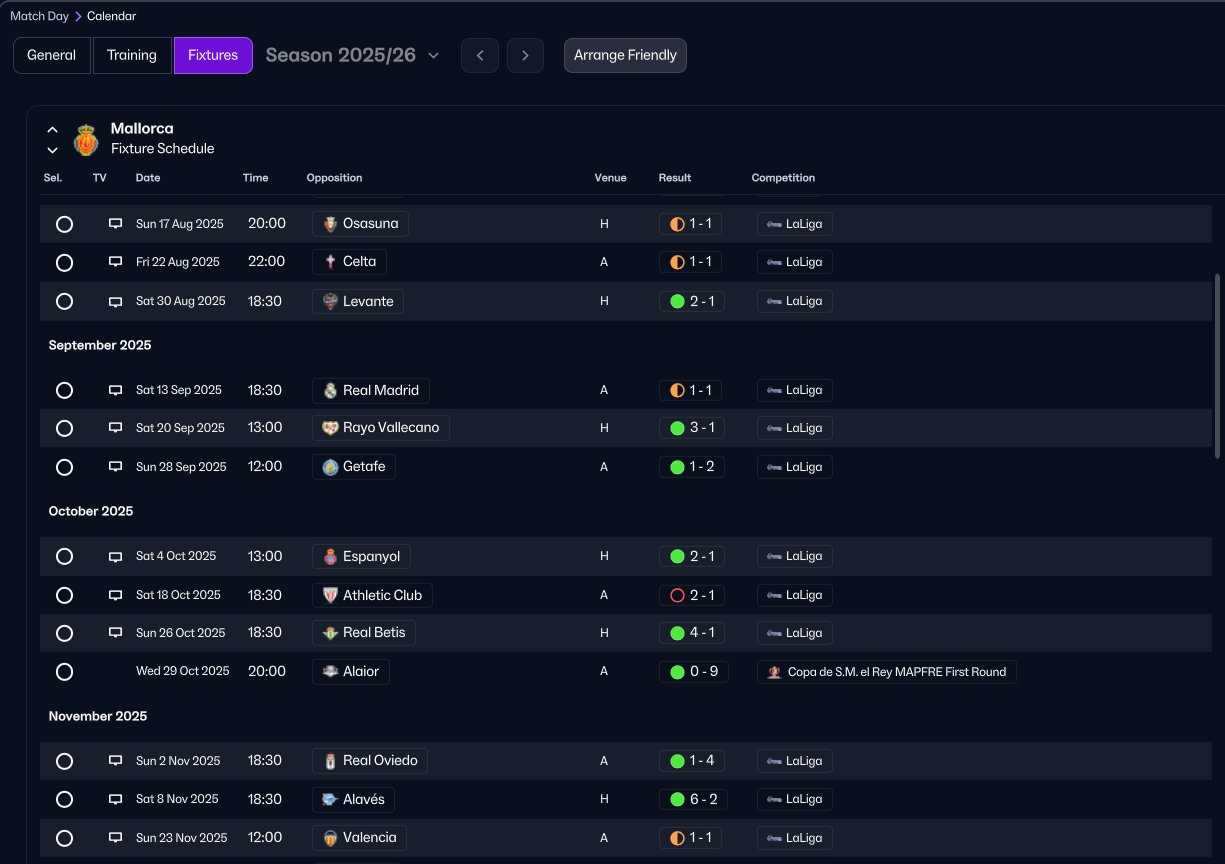1225x864 pixels.
Task: Click the Levante club badge
Action: (x=330, y=301)
